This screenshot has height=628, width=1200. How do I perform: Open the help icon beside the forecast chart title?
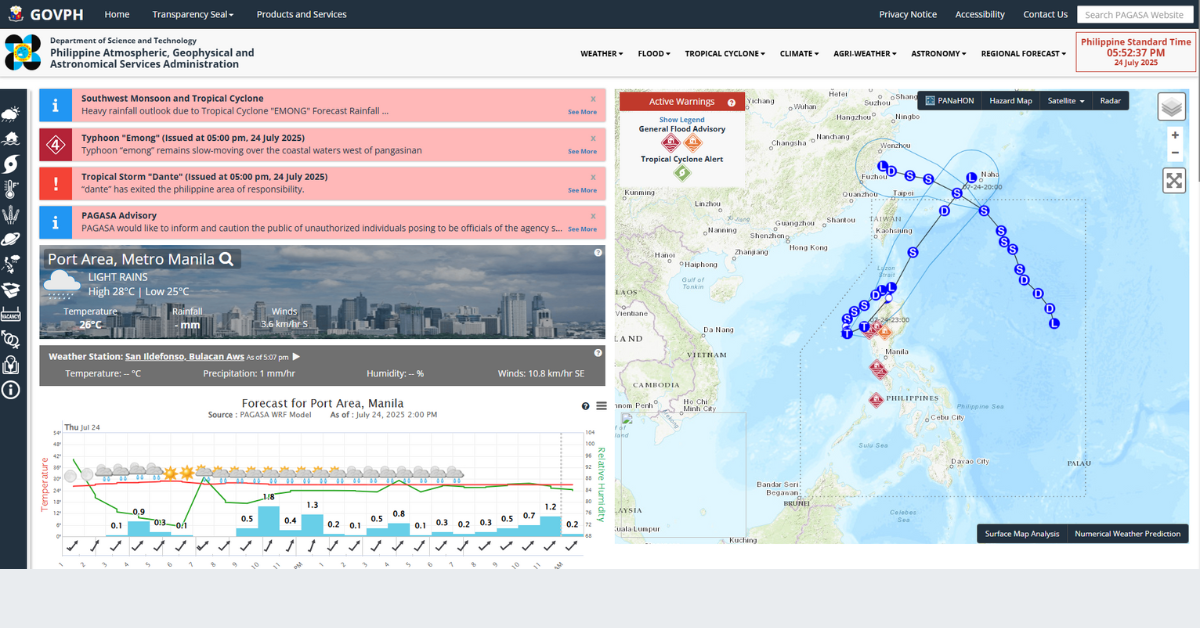click(586, 406)
